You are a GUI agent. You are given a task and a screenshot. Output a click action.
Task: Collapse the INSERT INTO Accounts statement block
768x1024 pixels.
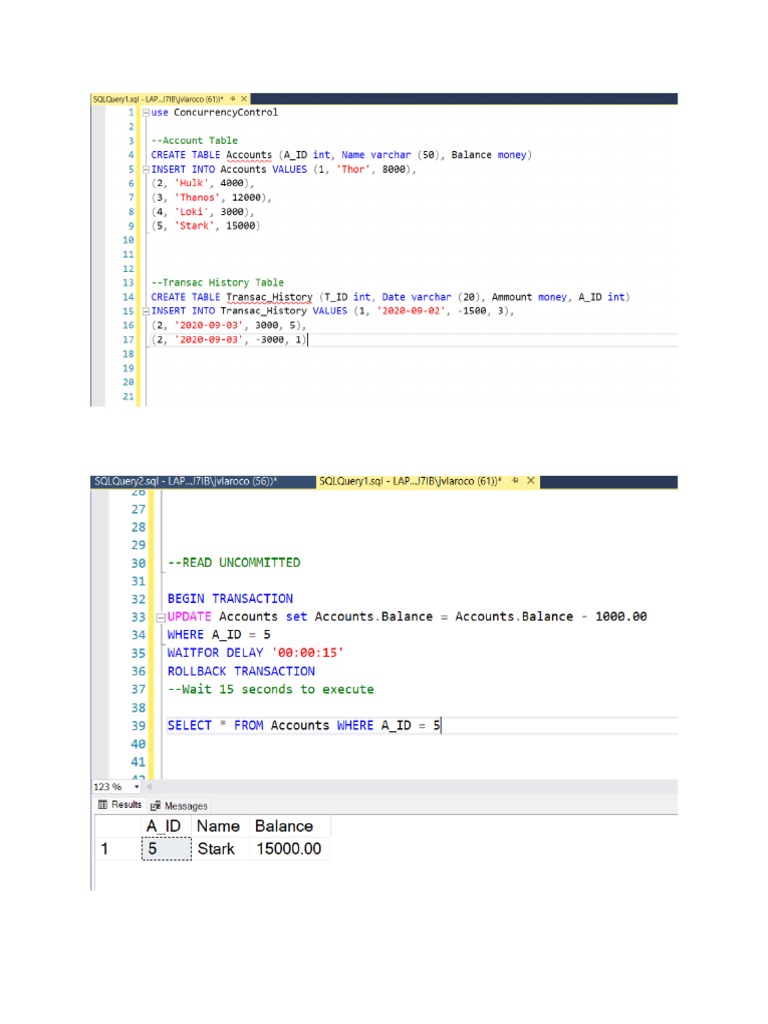click(146, 170)
